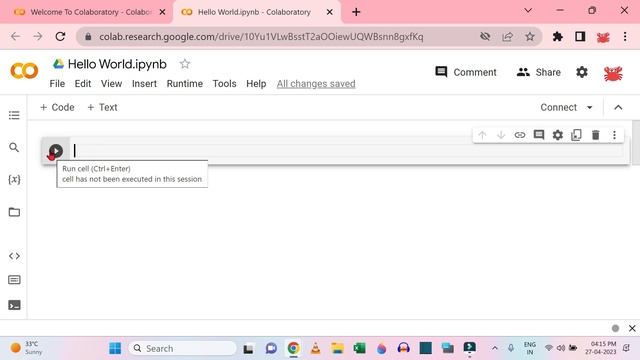Open the code snippets panel
The image size is (640, 360).
coord(14,256)
